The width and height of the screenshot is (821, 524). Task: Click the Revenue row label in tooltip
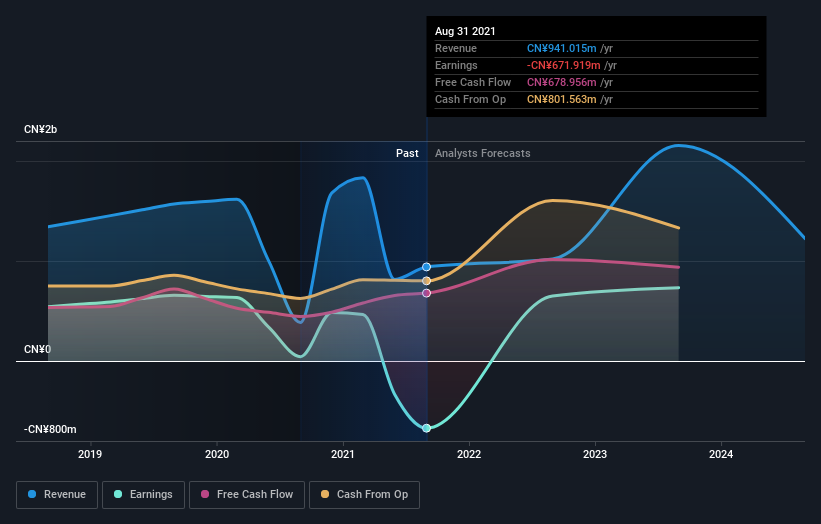[456, 48]
